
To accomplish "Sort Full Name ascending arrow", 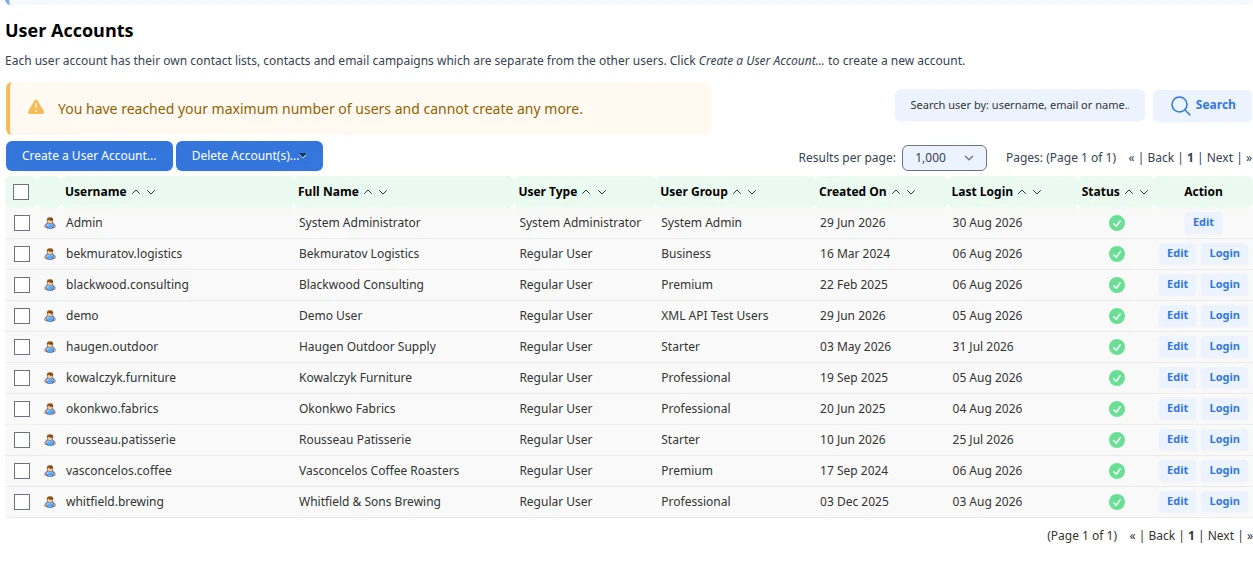I will click(368, 192).
